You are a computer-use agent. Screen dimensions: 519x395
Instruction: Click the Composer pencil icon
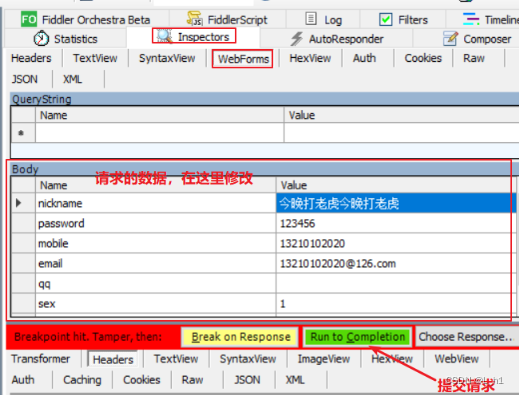[x=450, y=38]
